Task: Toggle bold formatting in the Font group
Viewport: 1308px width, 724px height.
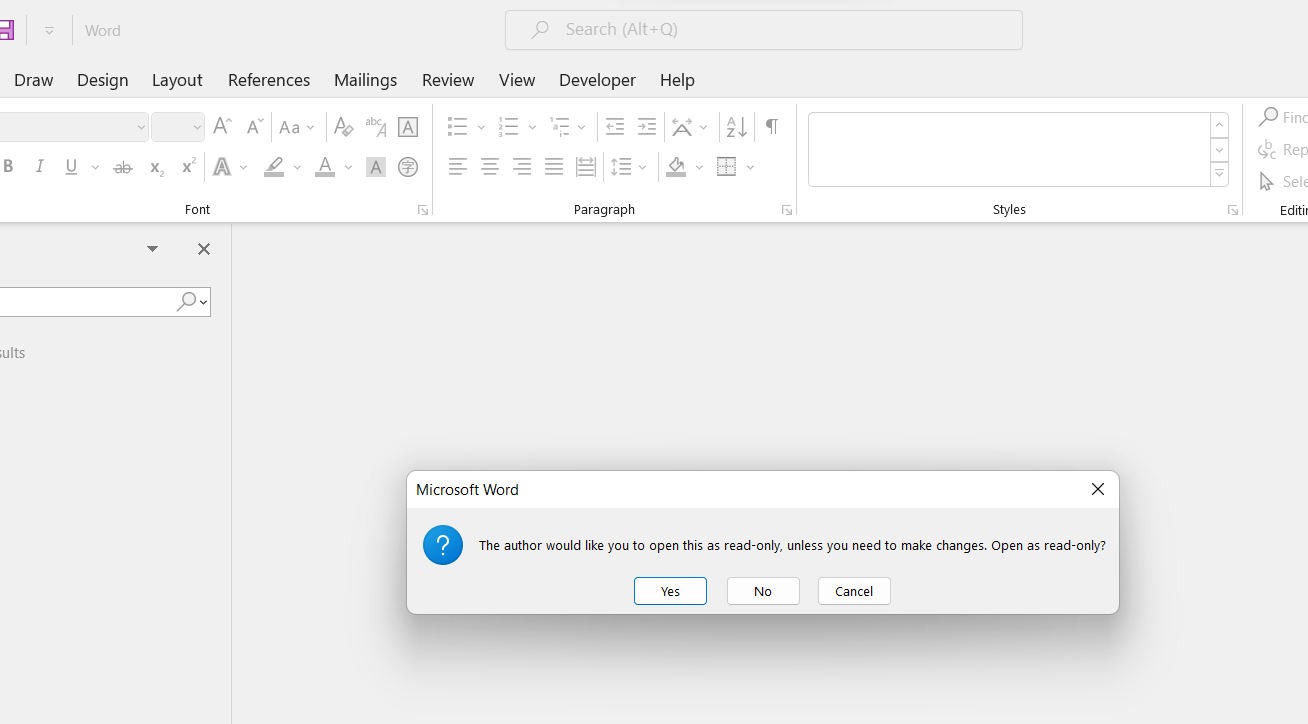Action: 8,166
